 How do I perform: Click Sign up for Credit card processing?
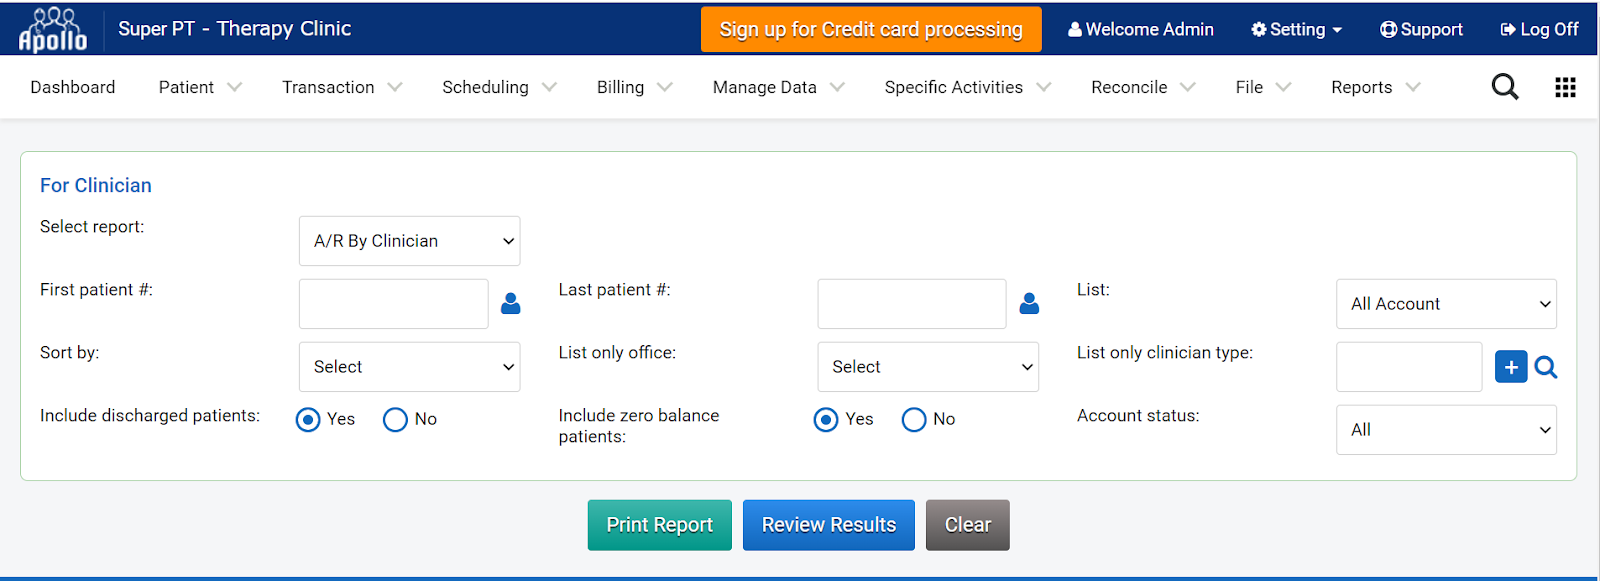pyautogui.click(x=871, y=29)
